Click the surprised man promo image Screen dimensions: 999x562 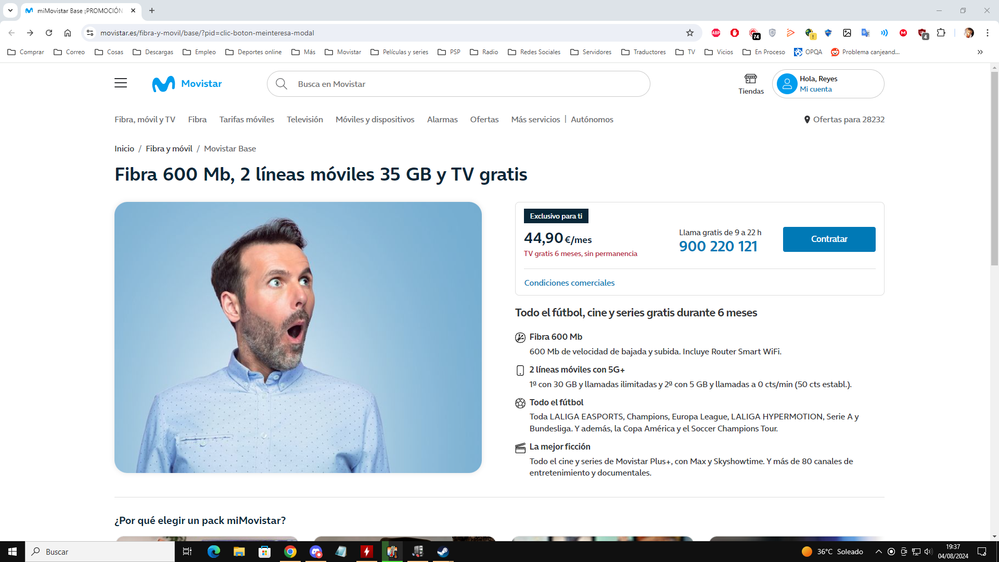[298, 337]
